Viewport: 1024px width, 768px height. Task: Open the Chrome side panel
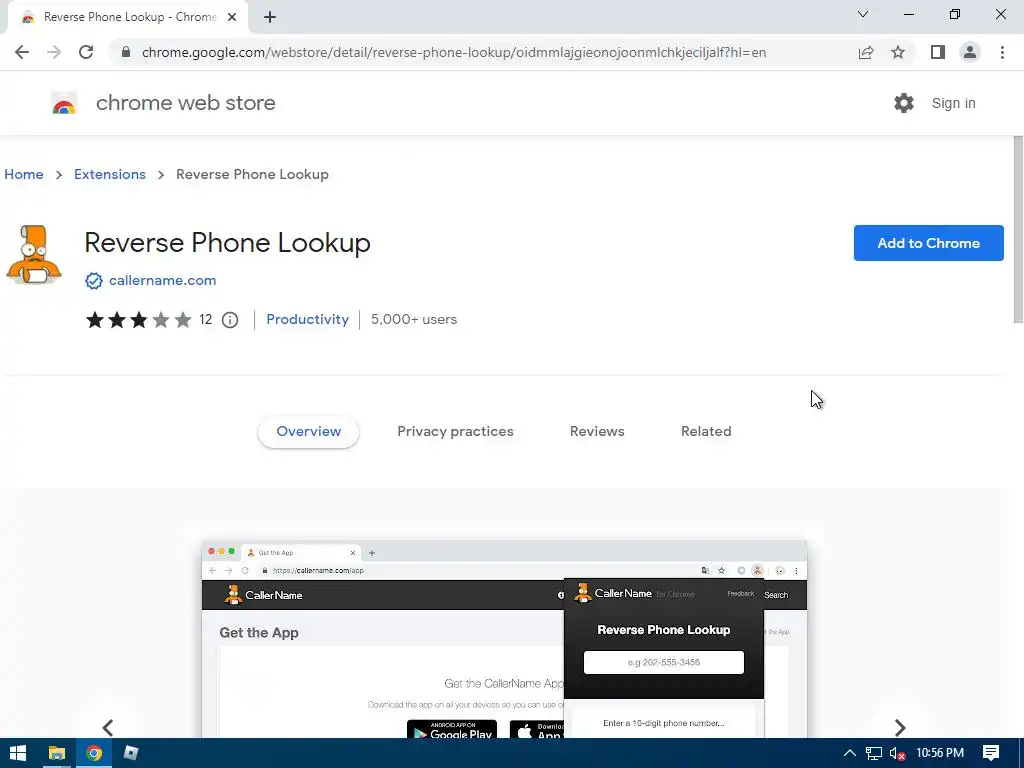(x=938, y=52)
